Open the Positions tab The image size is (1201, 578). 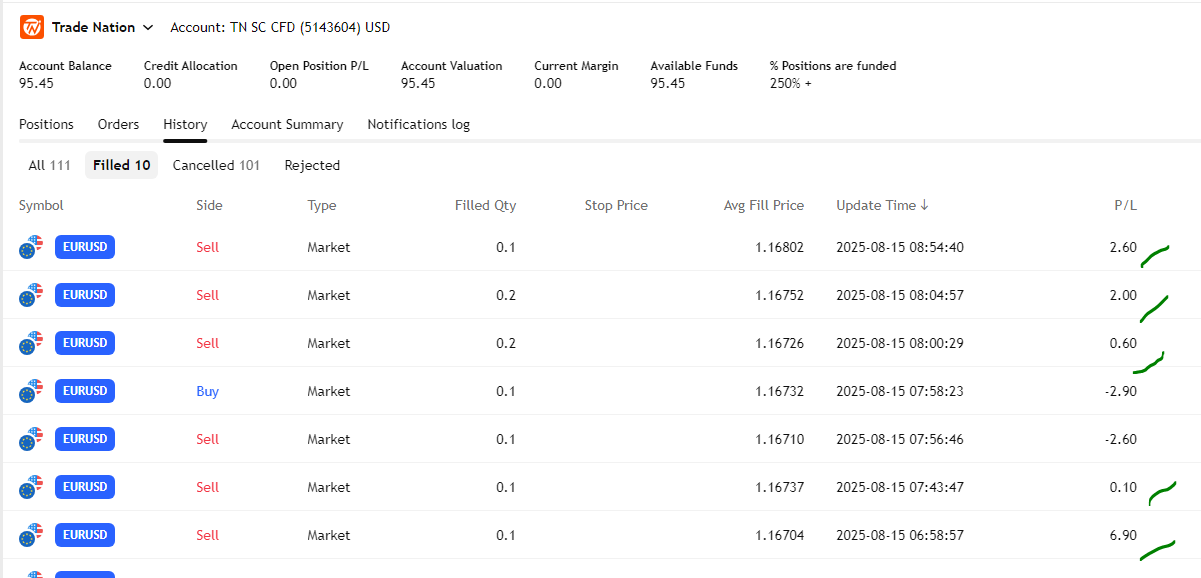tap(46, 124)
